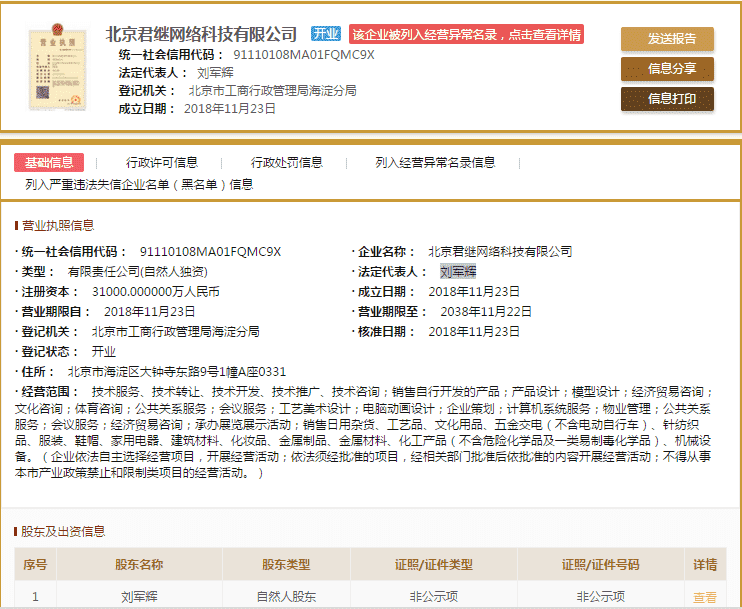Click the 核准日期 date value
Screen dimensions: 742x609
(x=474, y=331)
